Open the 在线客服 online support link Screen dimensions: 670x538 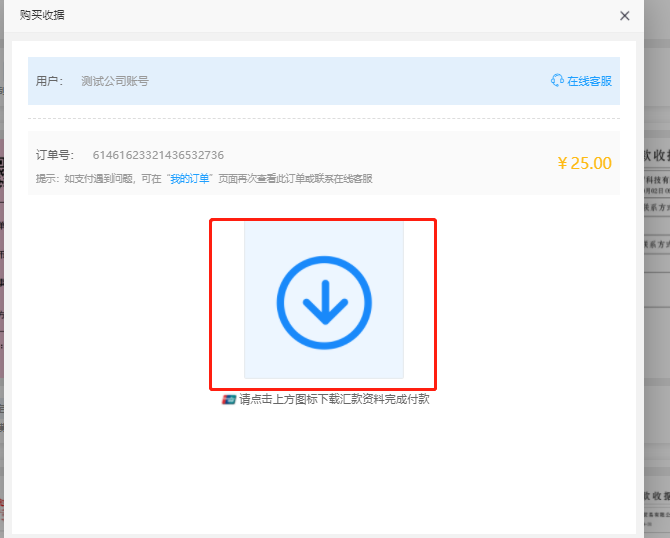(589, 81)
